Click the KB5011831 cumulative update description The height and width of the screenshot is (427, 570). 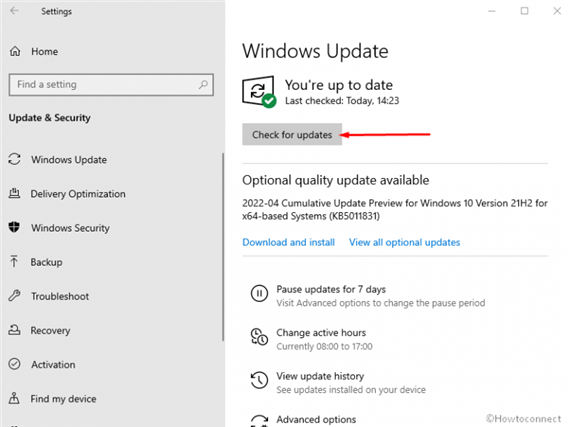395,210
